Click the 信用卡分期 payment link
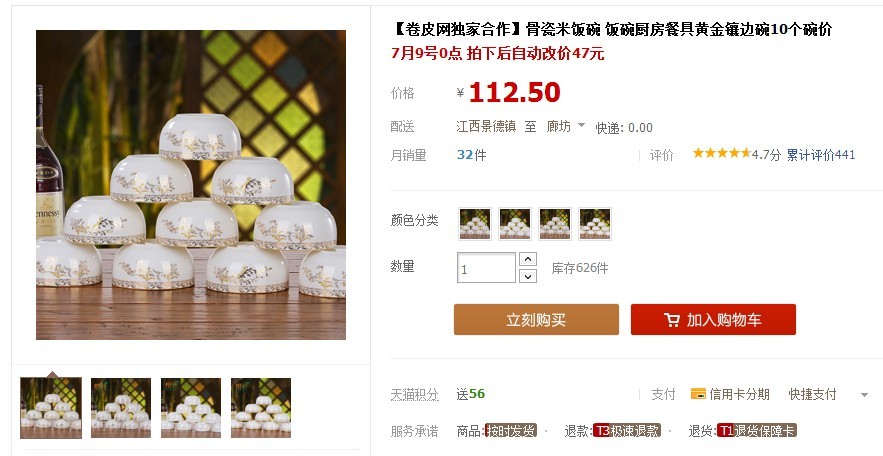 [x=739, y=394]
